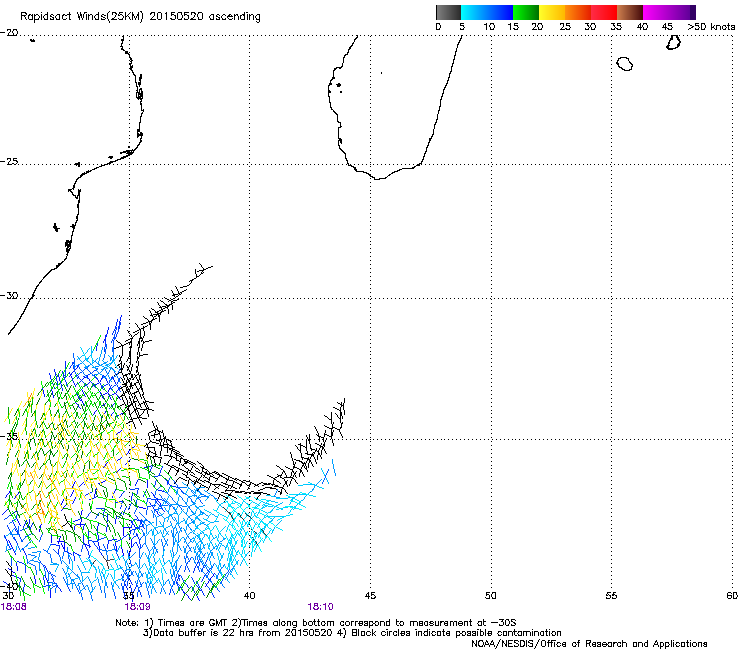This screenshot has width=740, height=650.
Task: Click the '55' longitude axis label
Action: tap(611, 596)
